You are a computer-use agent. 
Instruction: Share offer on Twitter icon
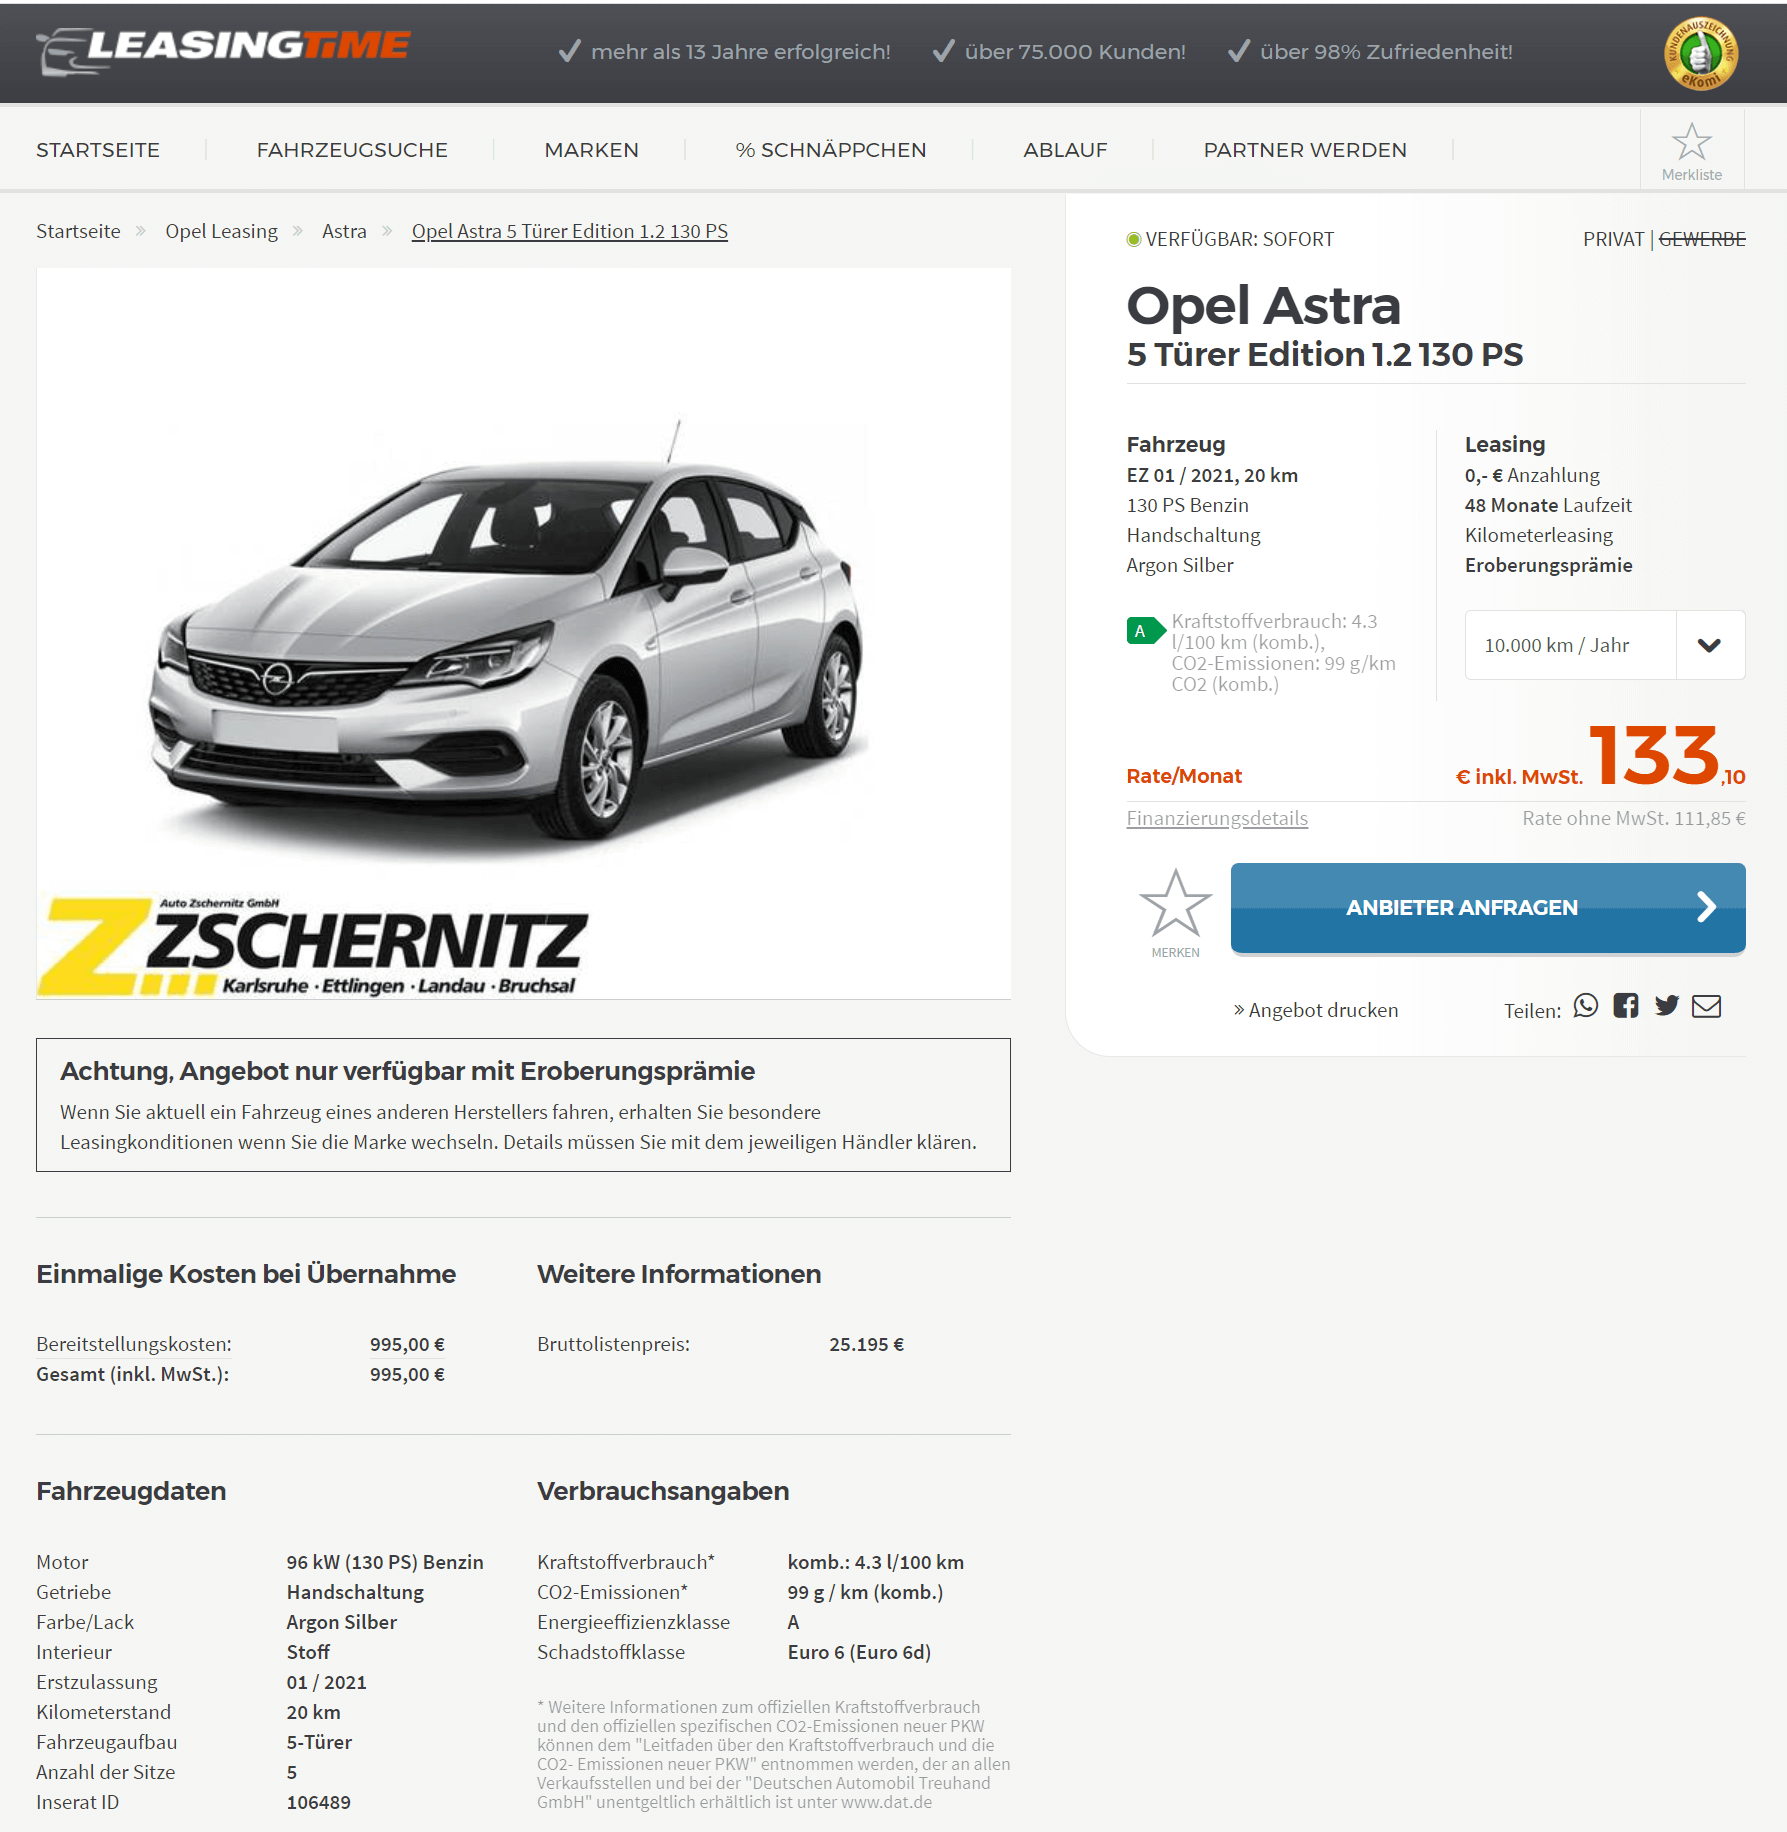[x=1666, y=1006]
